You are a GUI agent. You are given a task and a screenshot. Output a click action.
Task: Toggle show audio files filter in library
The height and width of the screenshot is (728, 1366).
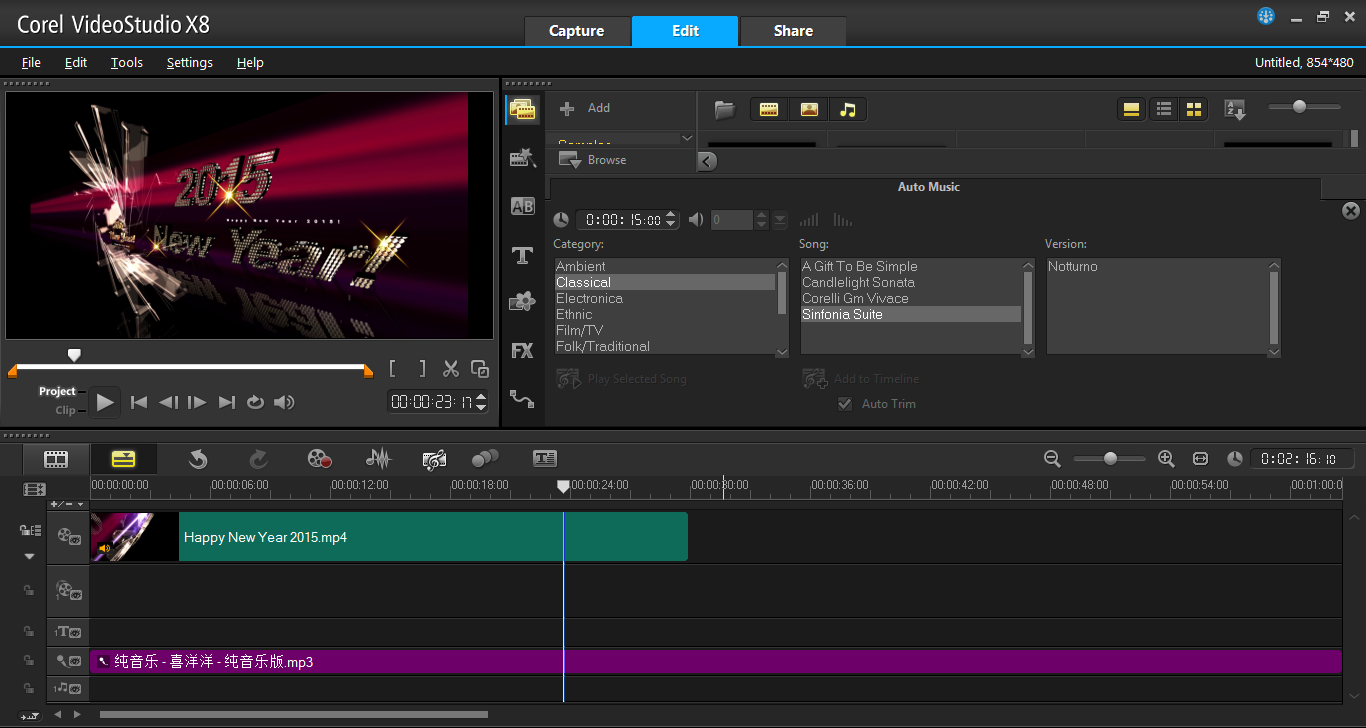848,110
